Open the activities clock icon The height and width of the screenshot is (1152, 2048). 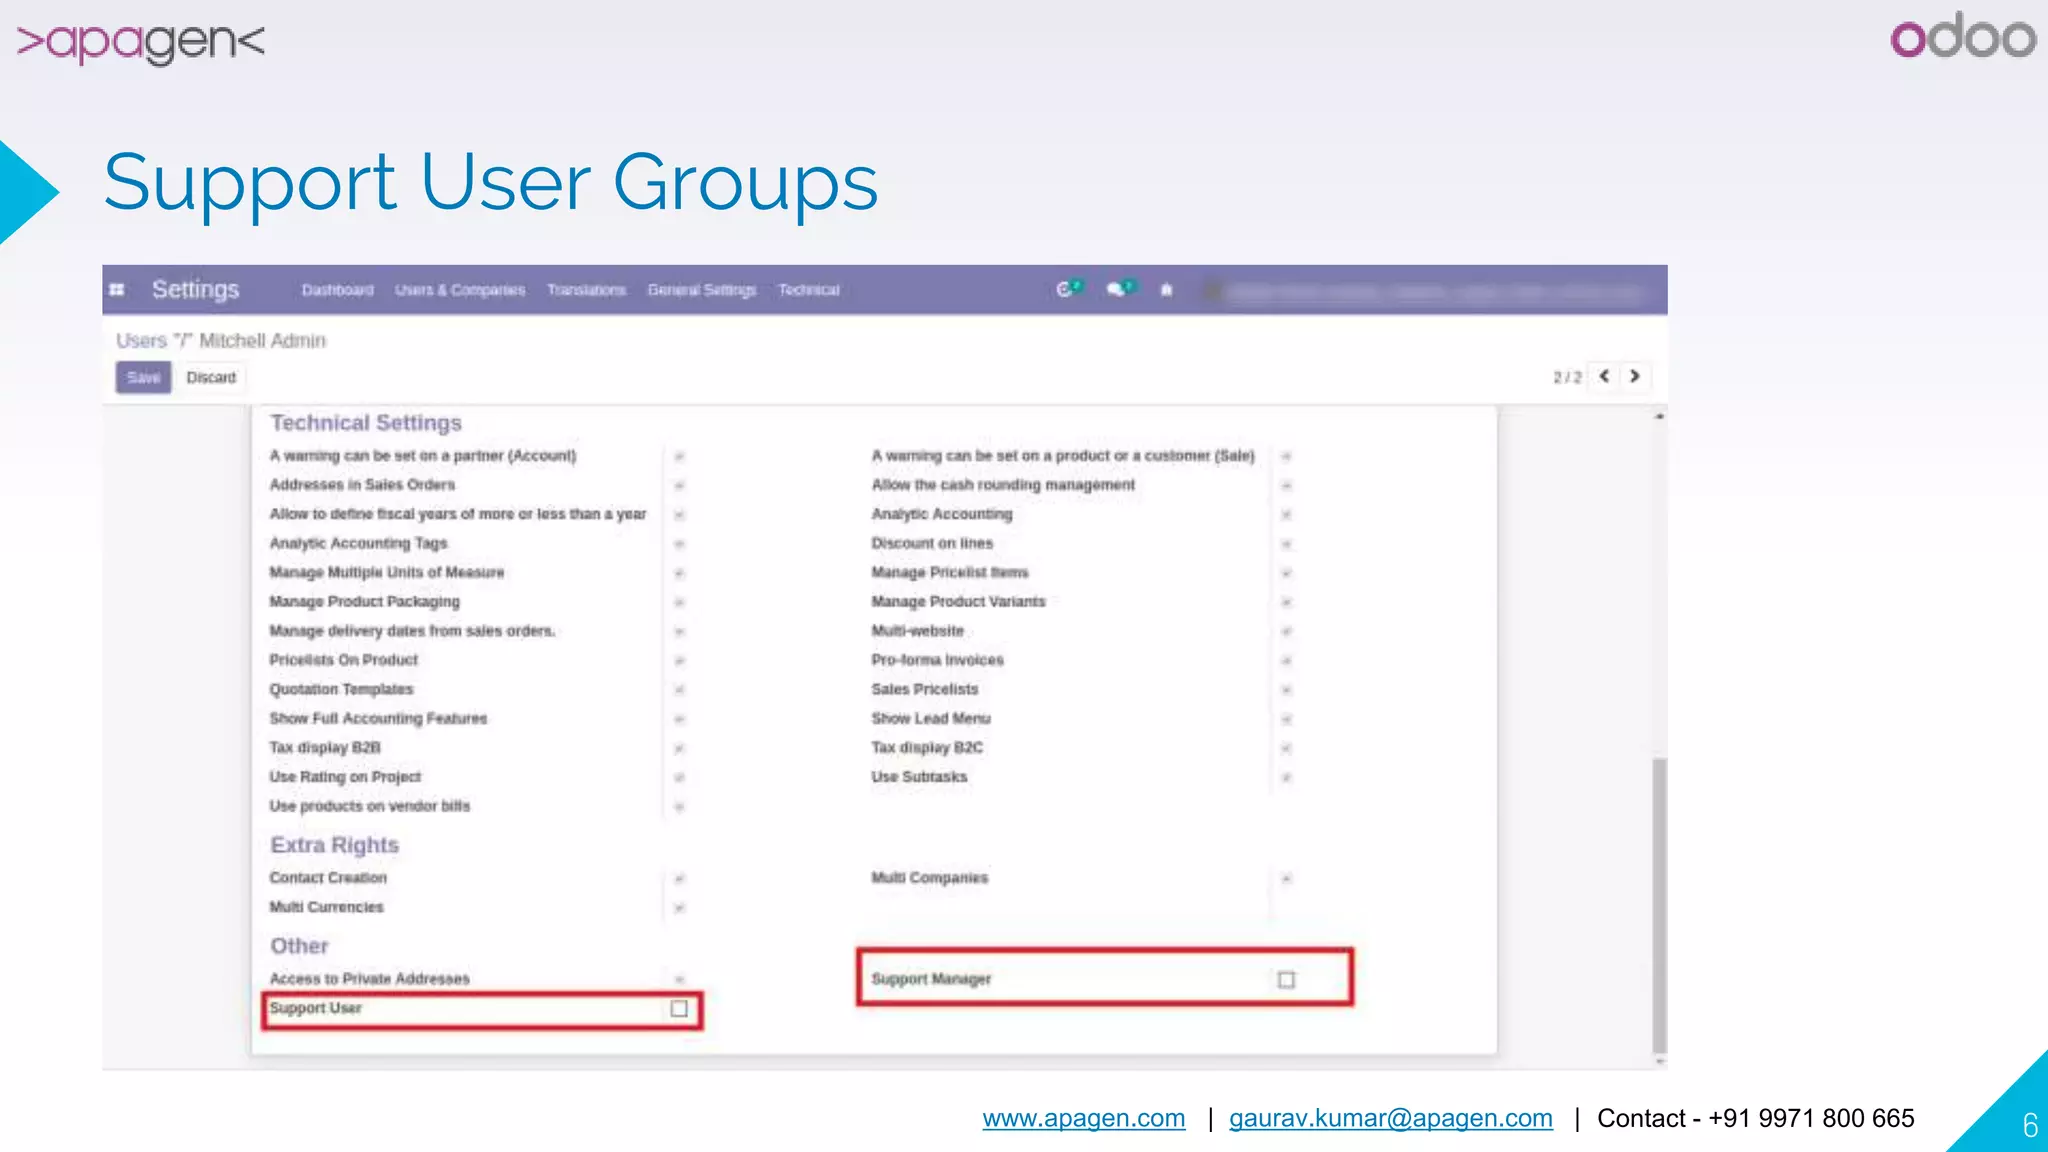1067,289
